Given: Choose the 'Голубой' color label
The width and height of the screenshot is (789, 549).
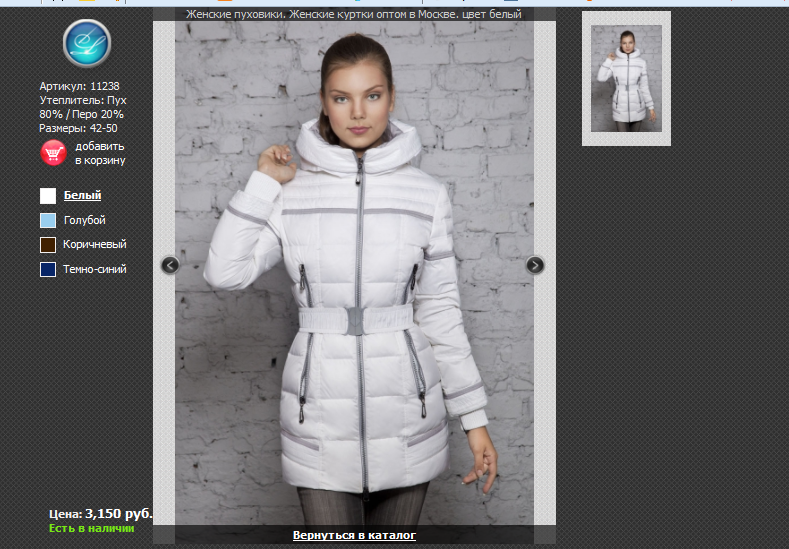Looking at the screenshot, I should 84,220.
